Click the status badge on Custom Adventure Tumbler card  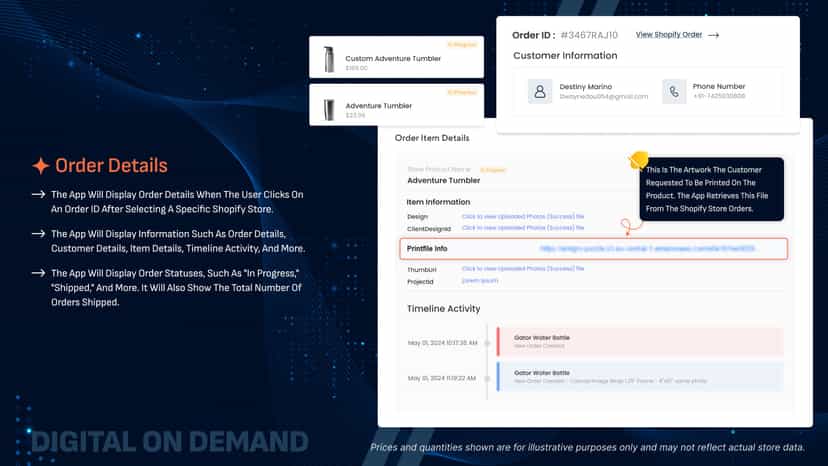pyautogui.click(x=462, y=45)
